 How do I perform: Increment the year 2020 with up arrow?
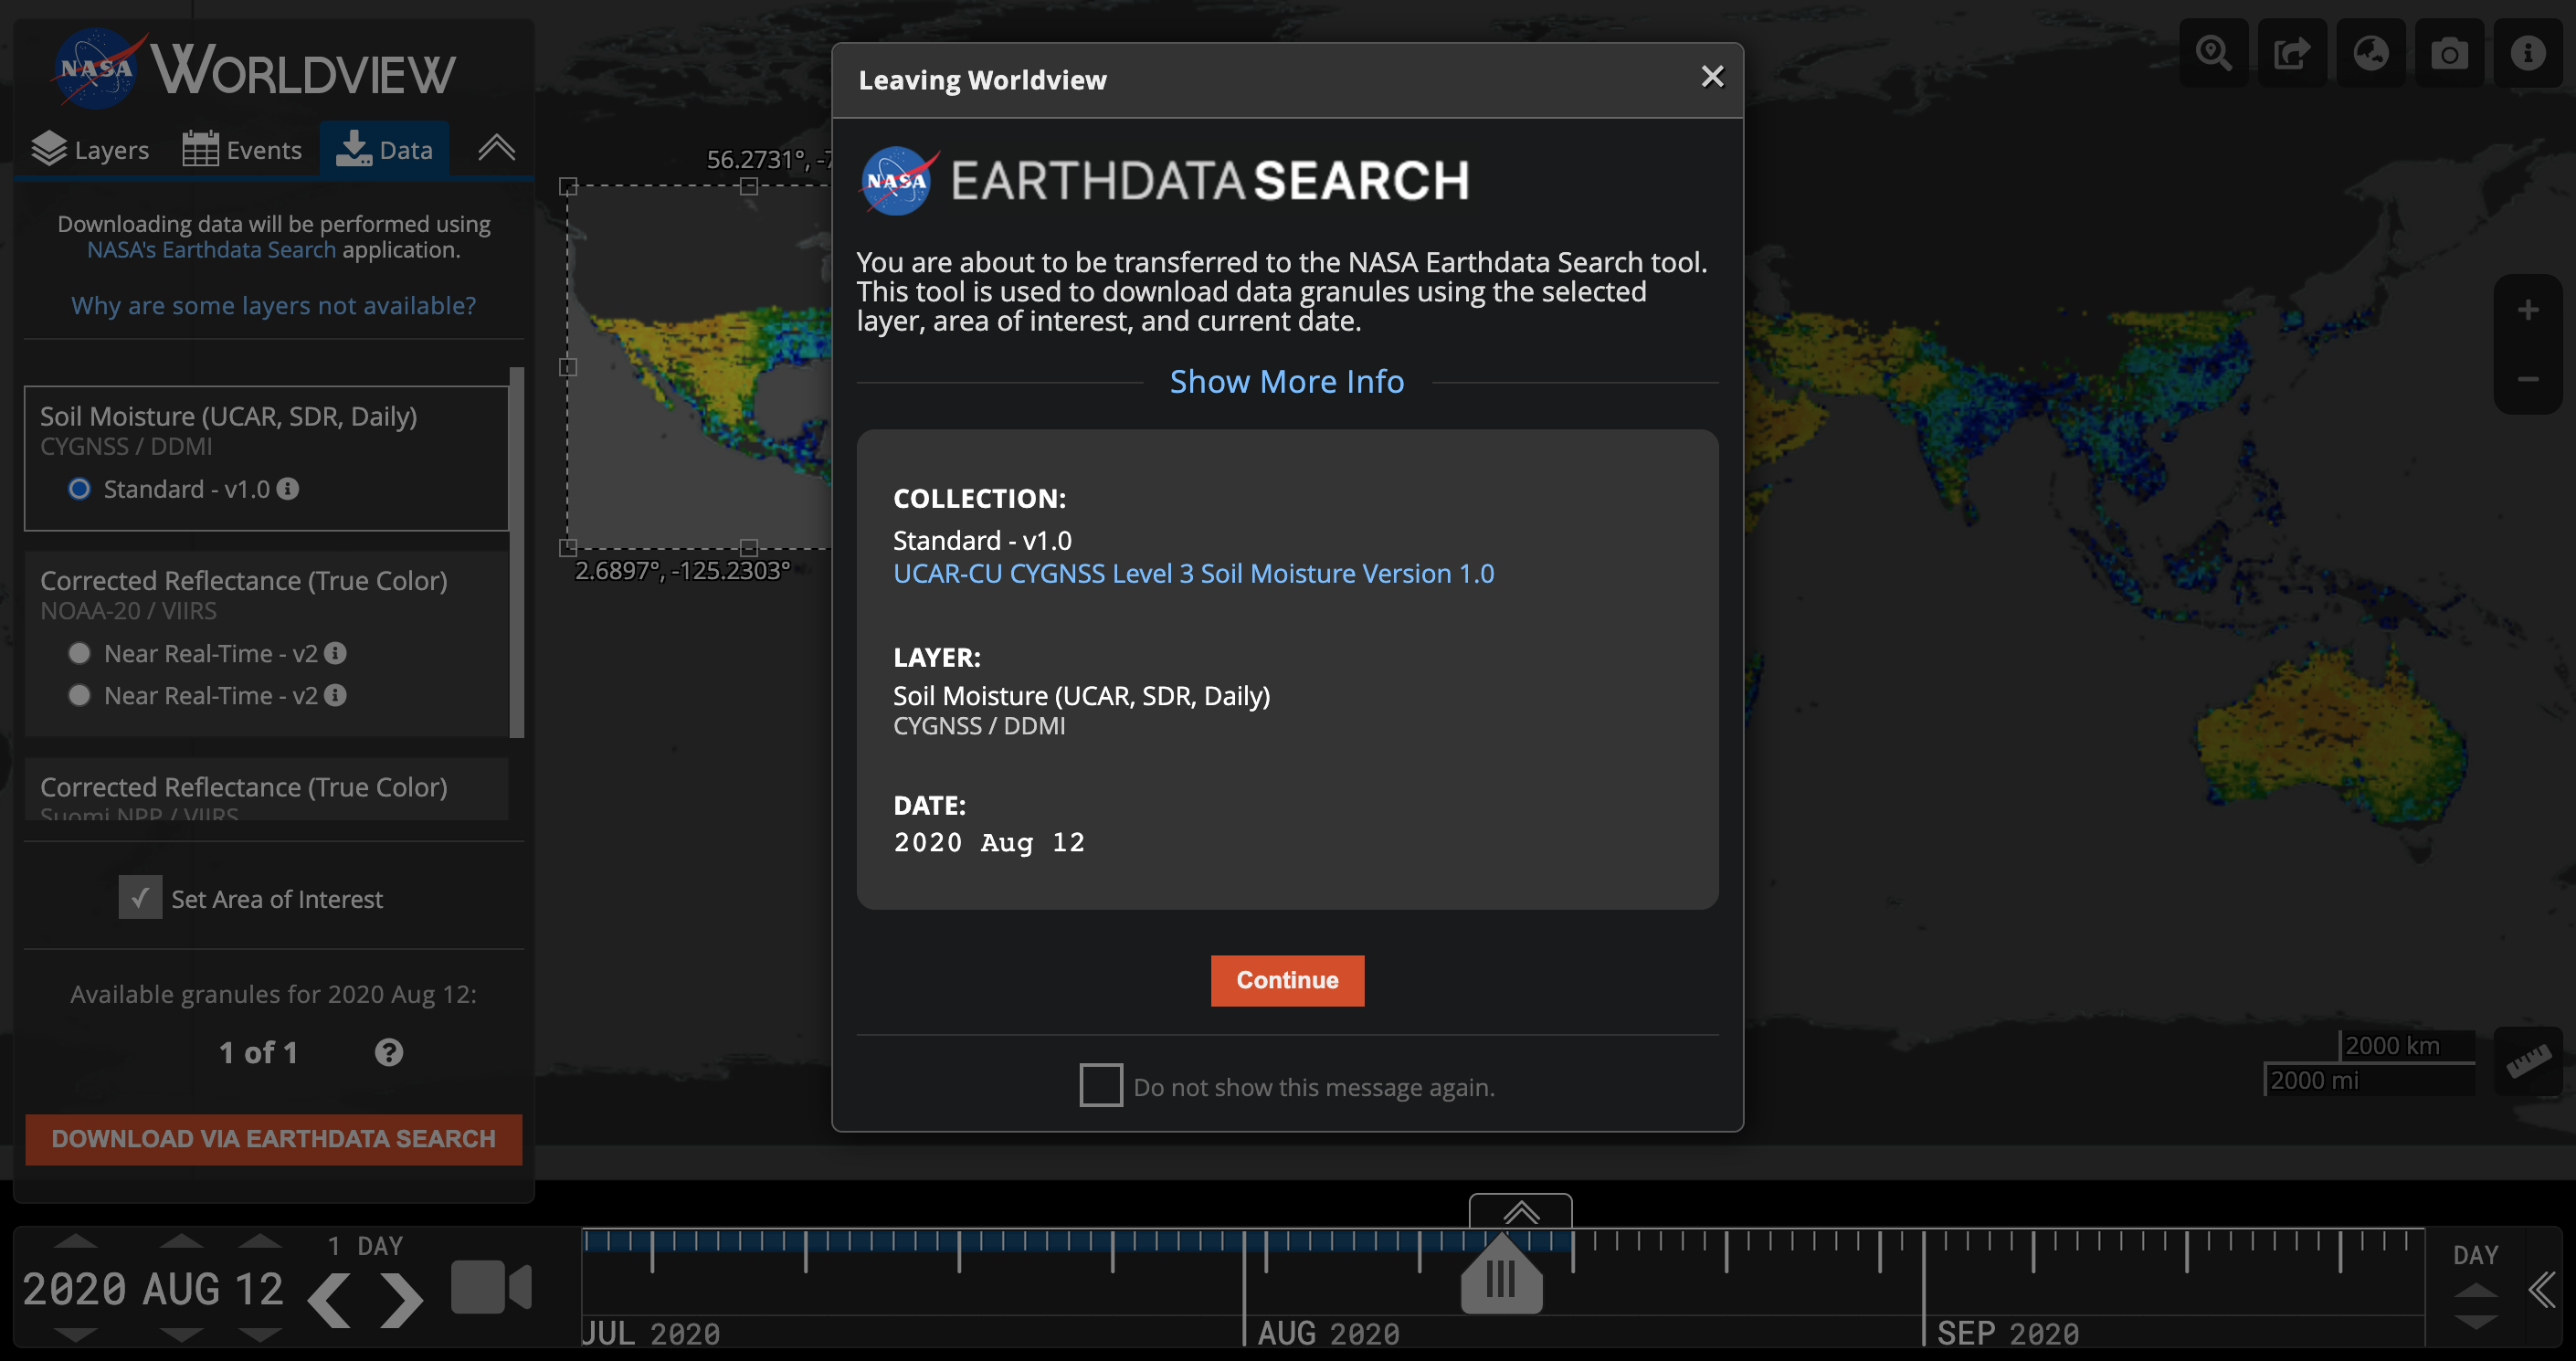[75, 1241]
